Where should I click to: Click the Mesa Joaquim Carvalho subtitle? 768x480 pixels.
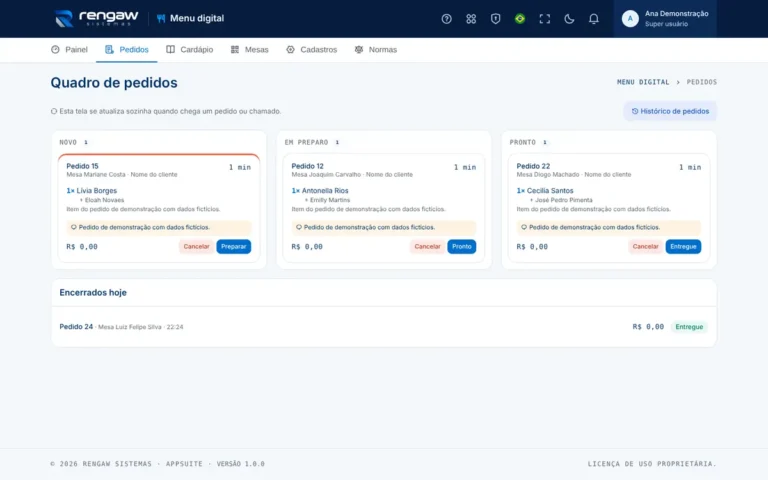352,174
